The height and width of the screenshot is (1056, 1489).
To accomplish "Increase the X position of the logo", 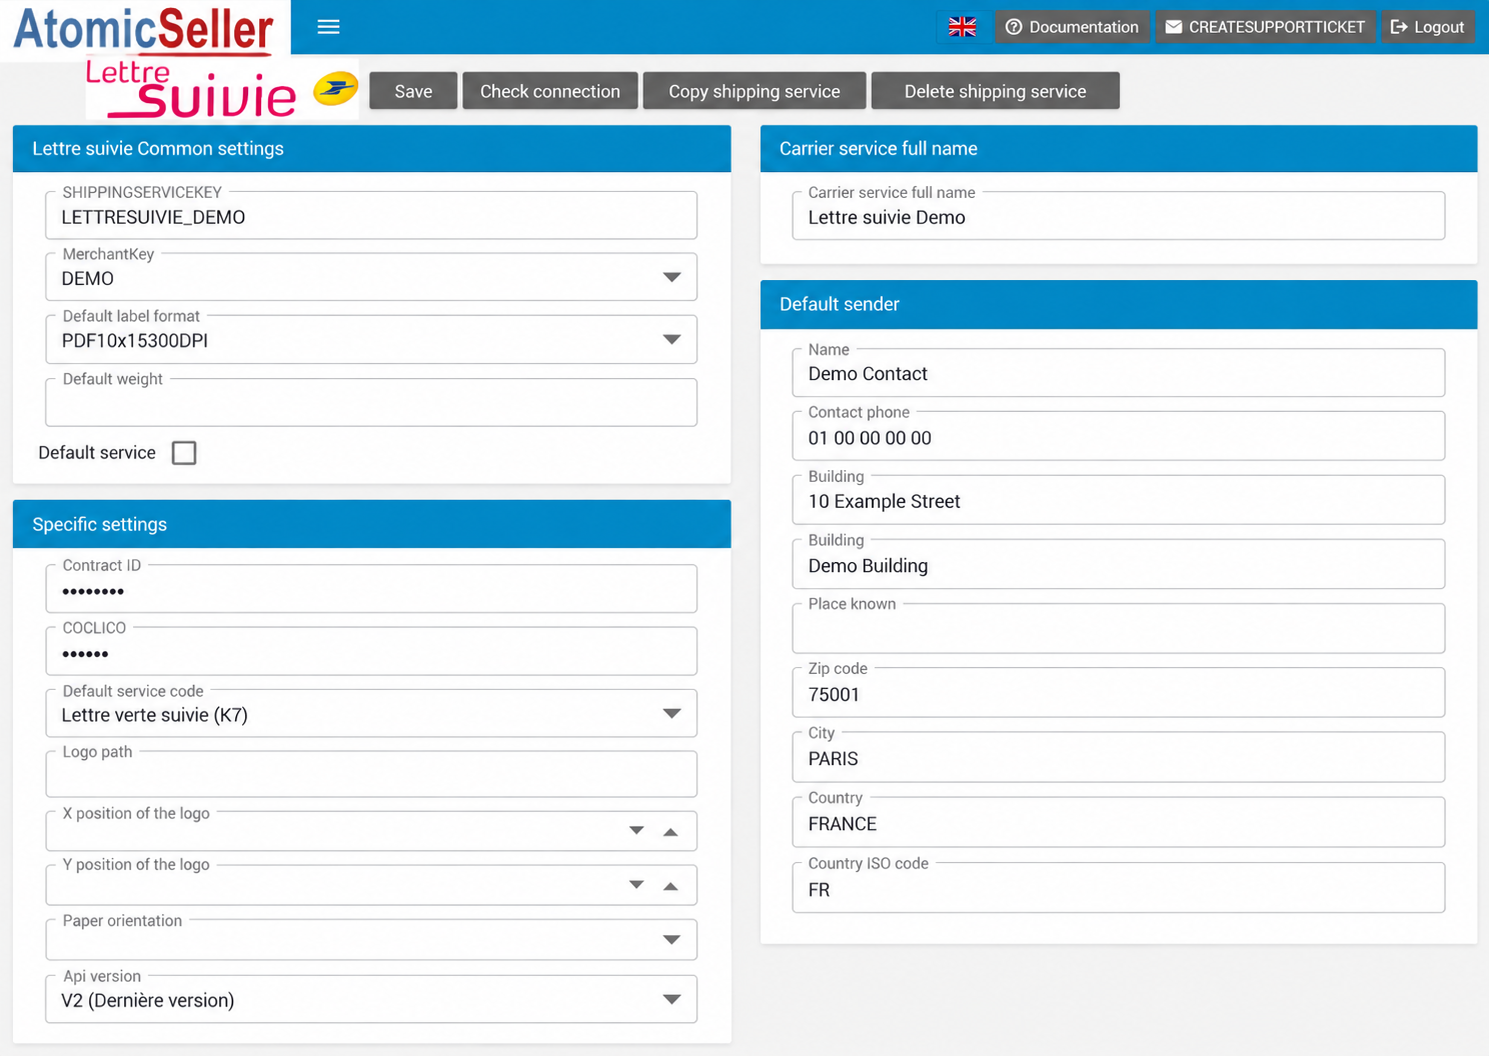I will tap(671, 831).
